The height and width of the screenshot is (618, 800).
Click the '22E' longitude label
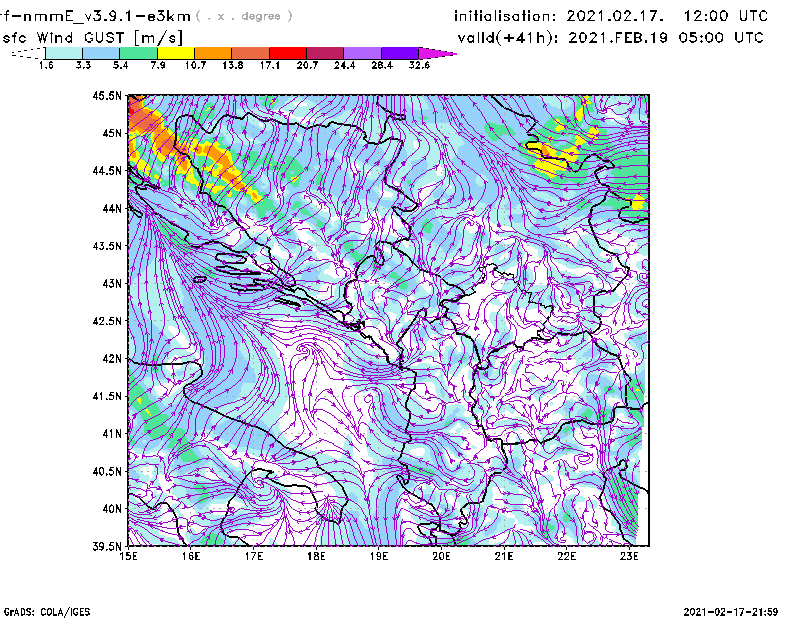pyautogui.click(x=566, y=556)
